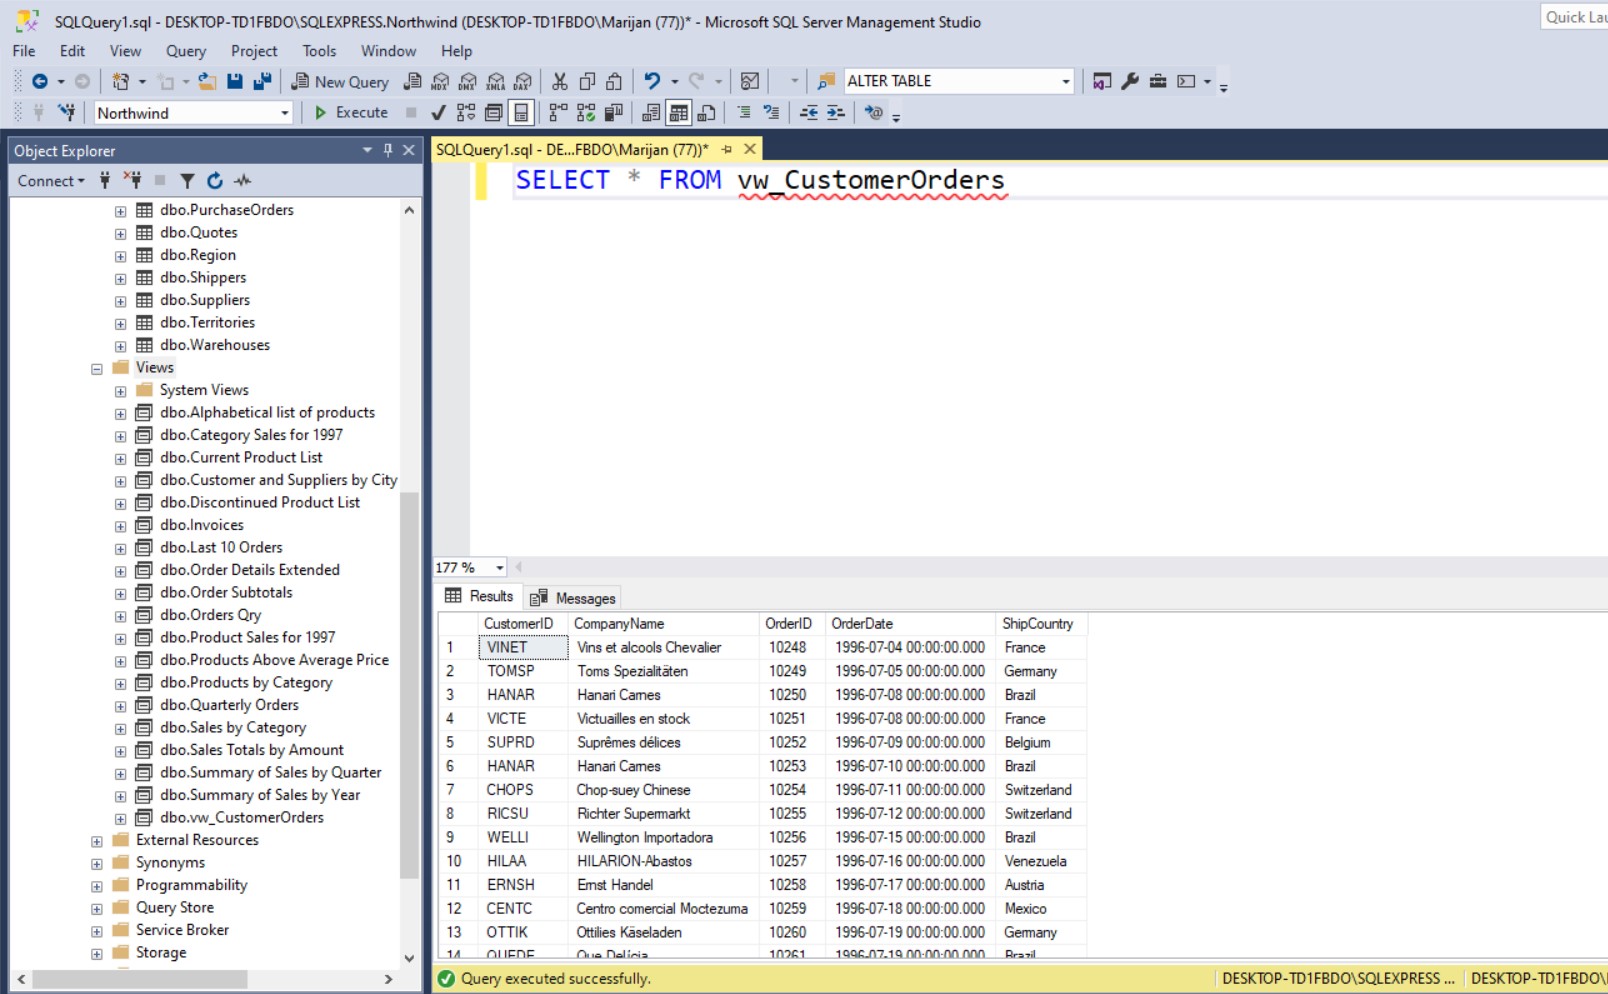Screen dimensions: 1608x994
Task: Open the 177 % zoom level dropdown
Action: click(x=500, y=568)
